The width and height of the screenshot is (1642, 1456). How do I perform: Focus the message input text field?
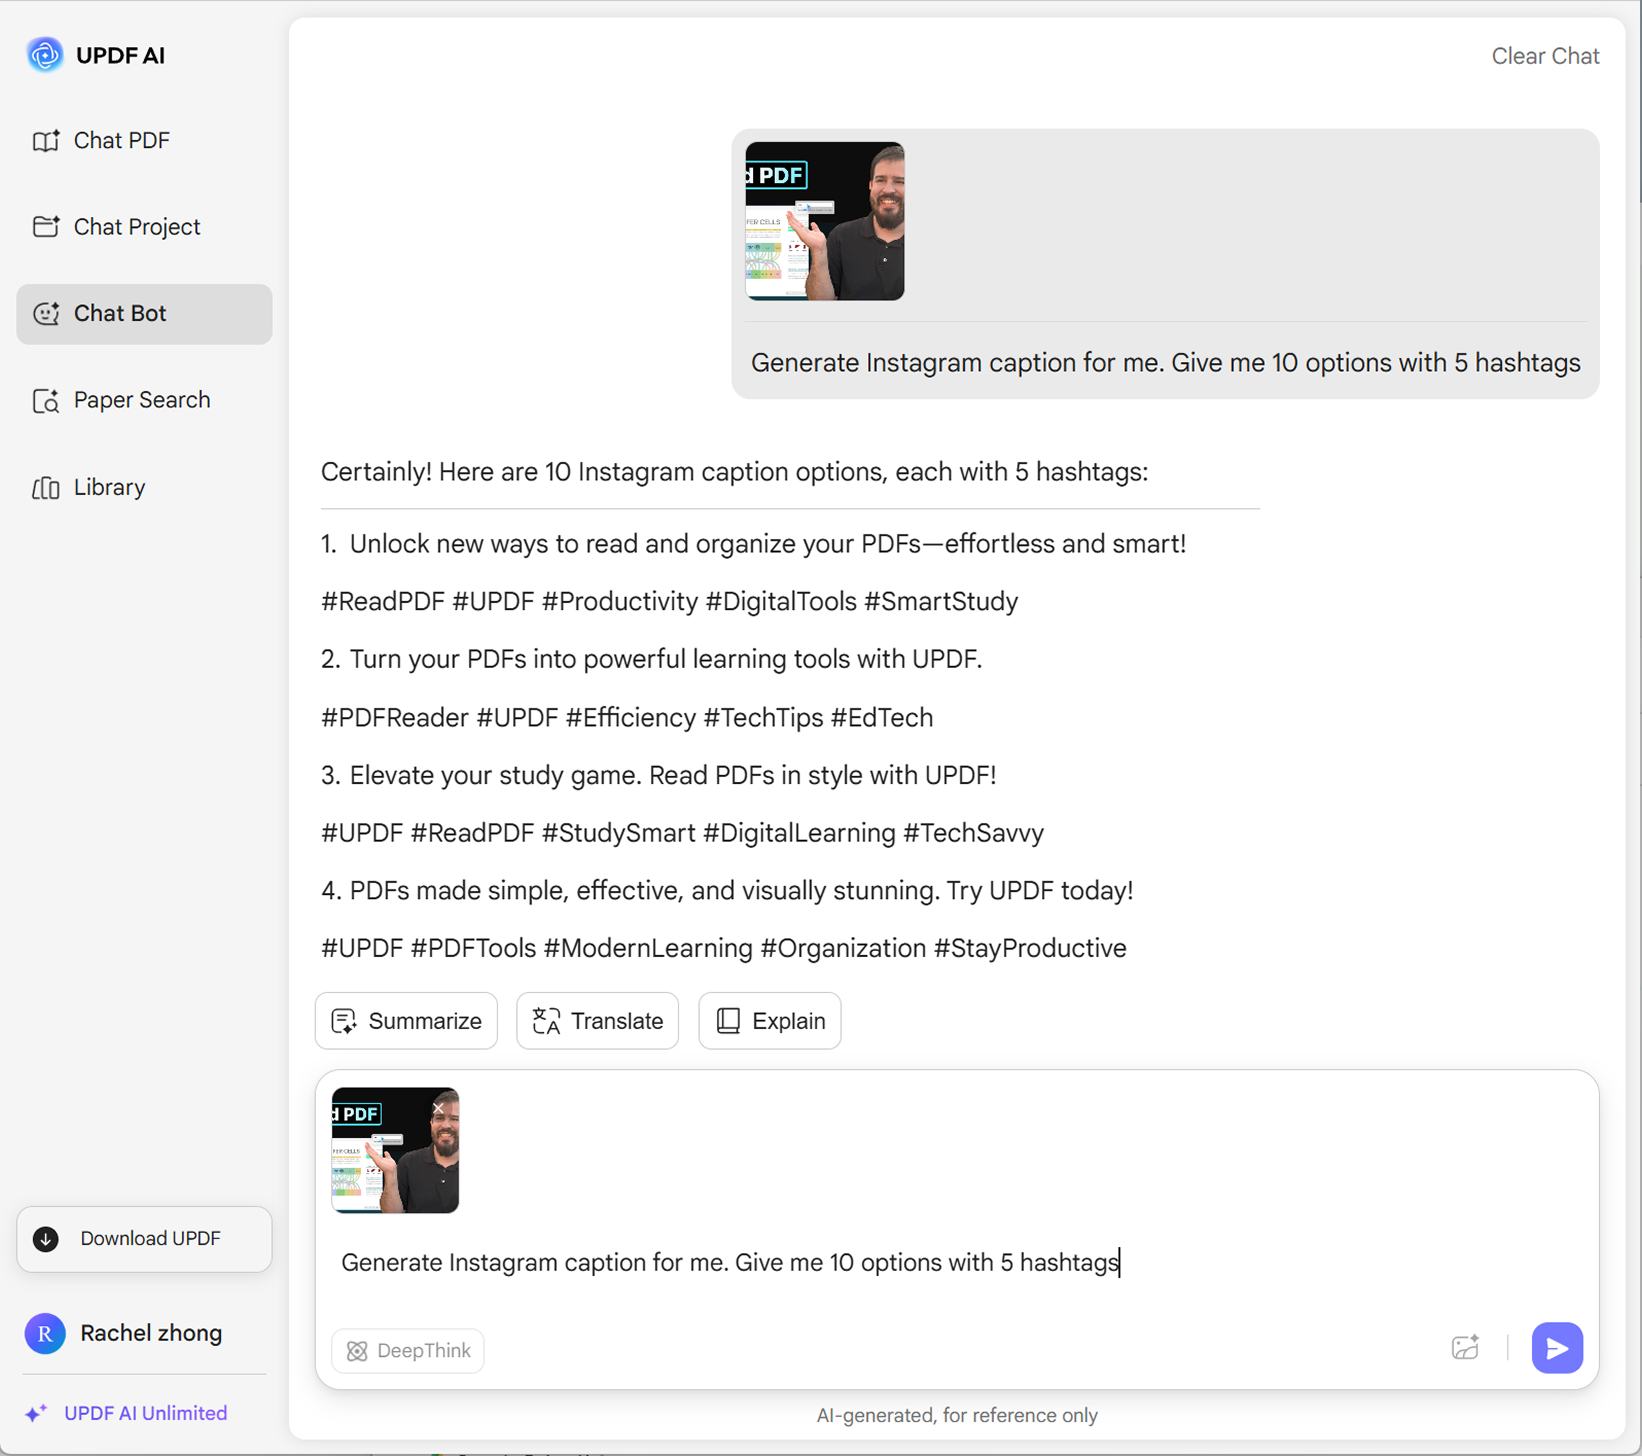pyautogui.click(x=957, y=1263)
